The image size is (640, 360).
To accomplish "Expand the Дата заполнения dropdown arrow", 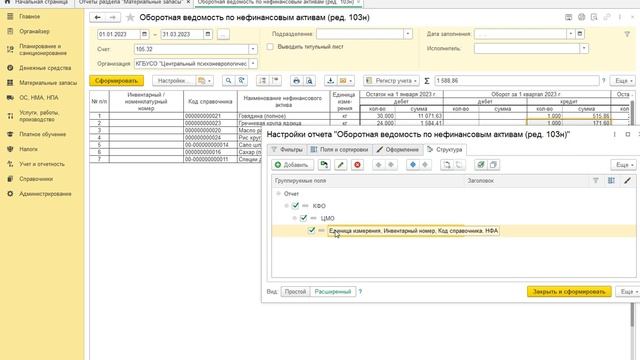I will 571,34.
